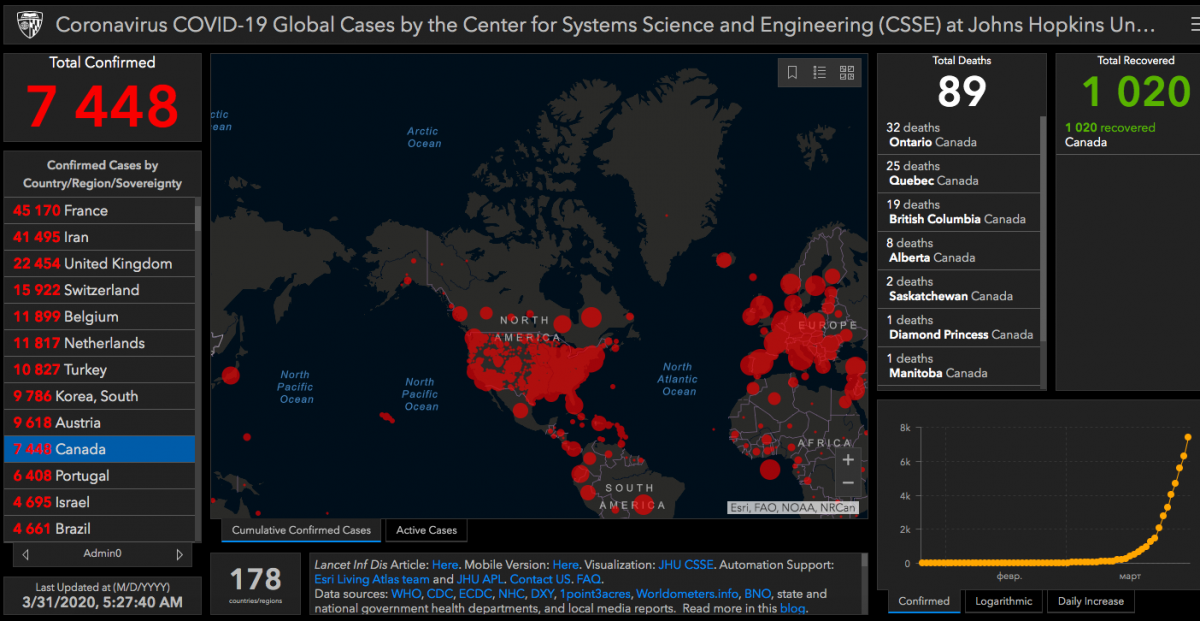Select the Logarithmic chart tab
This screenshot has width=1200, height=621.
pyautogui.click(x=1003, y=601)
